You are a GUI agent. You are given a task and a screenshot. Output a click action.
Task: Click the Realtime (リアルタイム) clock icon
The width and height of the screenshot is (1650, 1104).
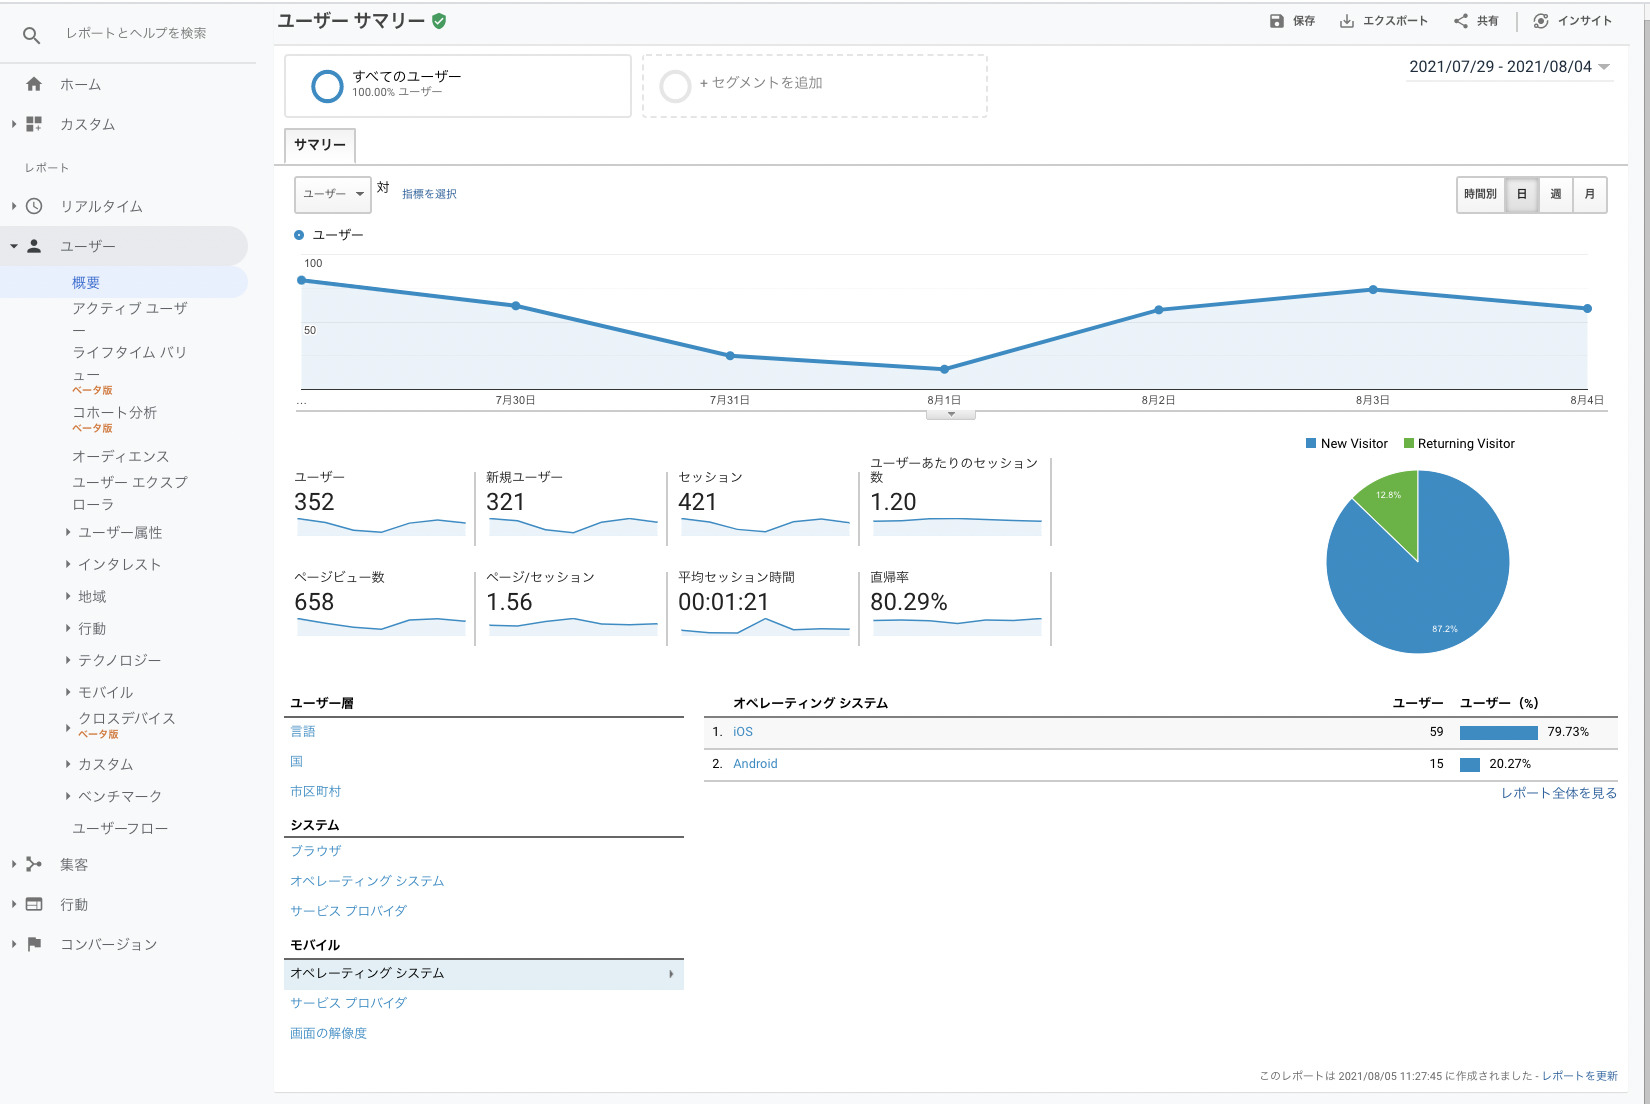click(34, 206)
